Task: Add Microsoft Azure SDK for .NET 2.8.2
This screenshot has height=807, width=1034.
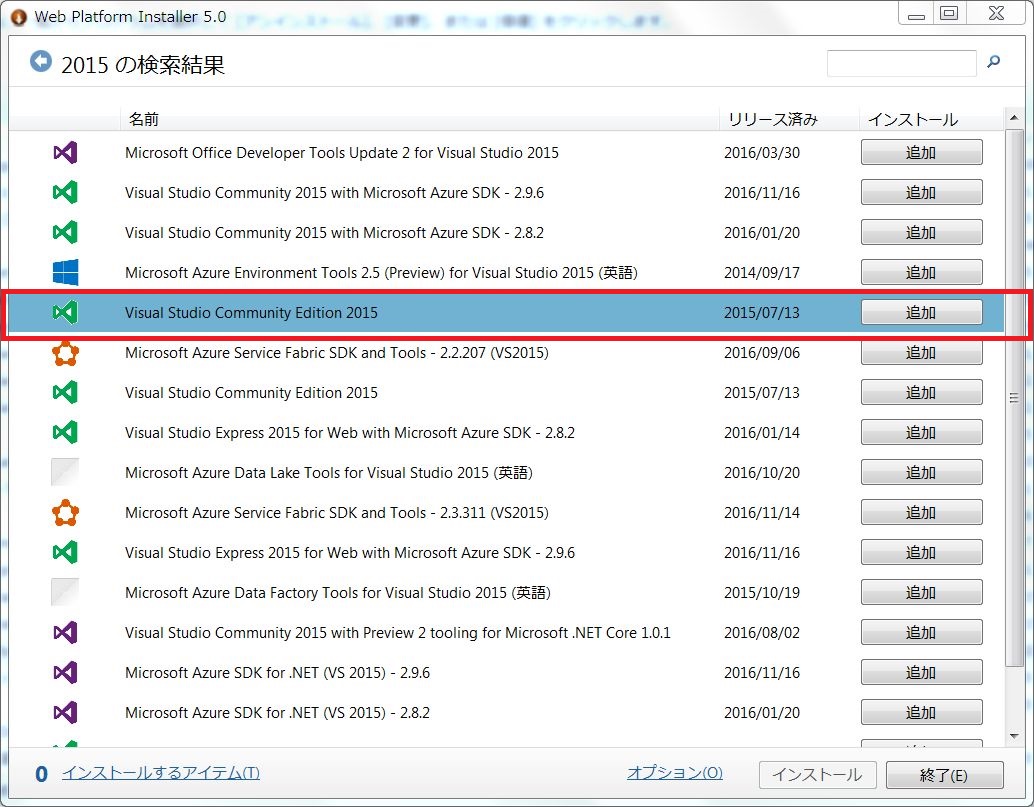Action: 921,713
